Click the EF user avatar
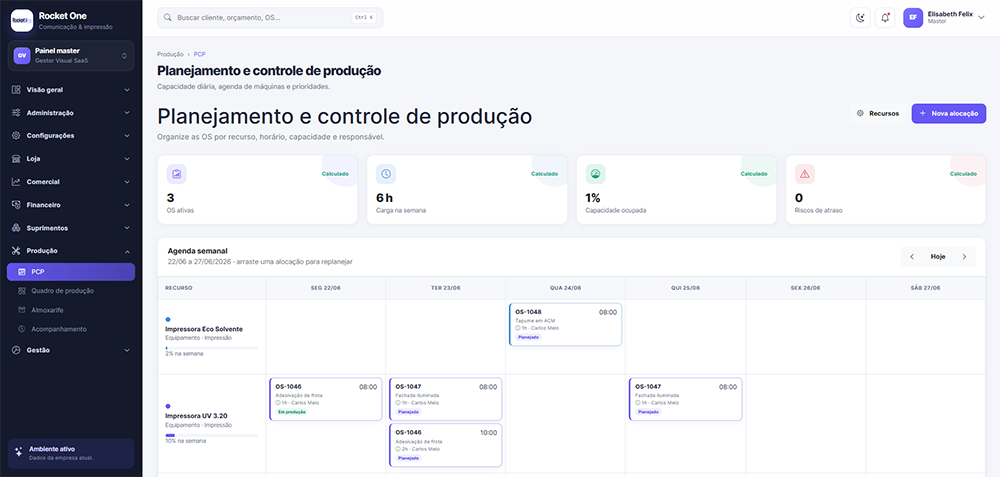This screenshot has height=477, width=1000. coord(913,18)
